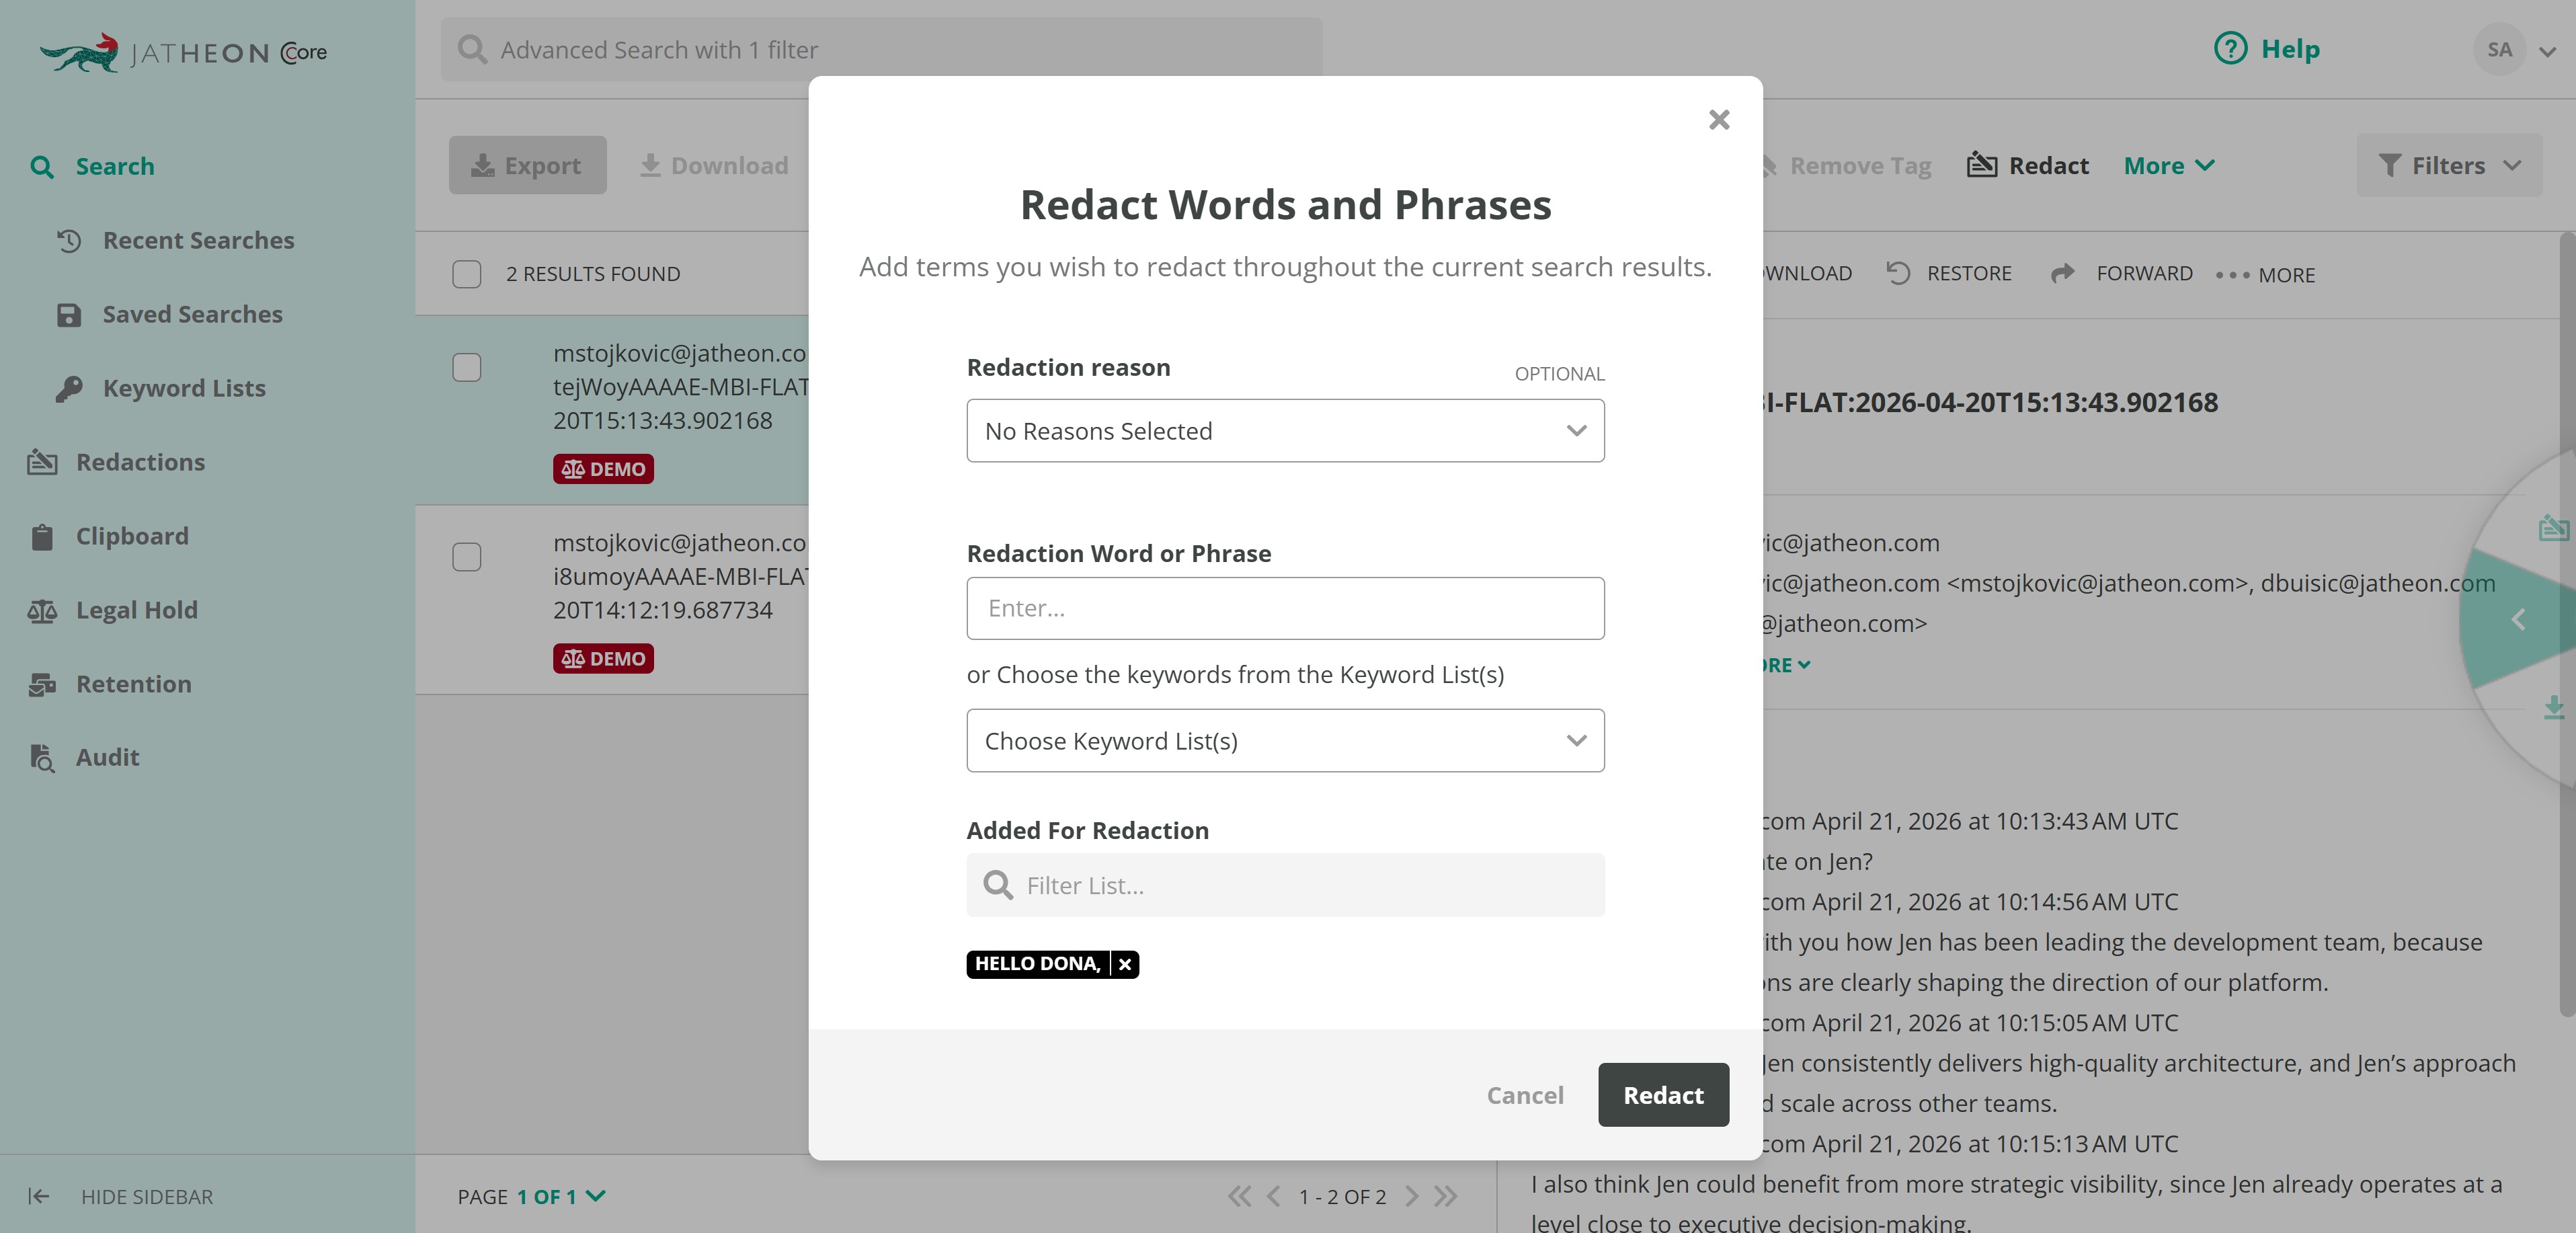Go to last page double-arrow

(1445, 1196)
